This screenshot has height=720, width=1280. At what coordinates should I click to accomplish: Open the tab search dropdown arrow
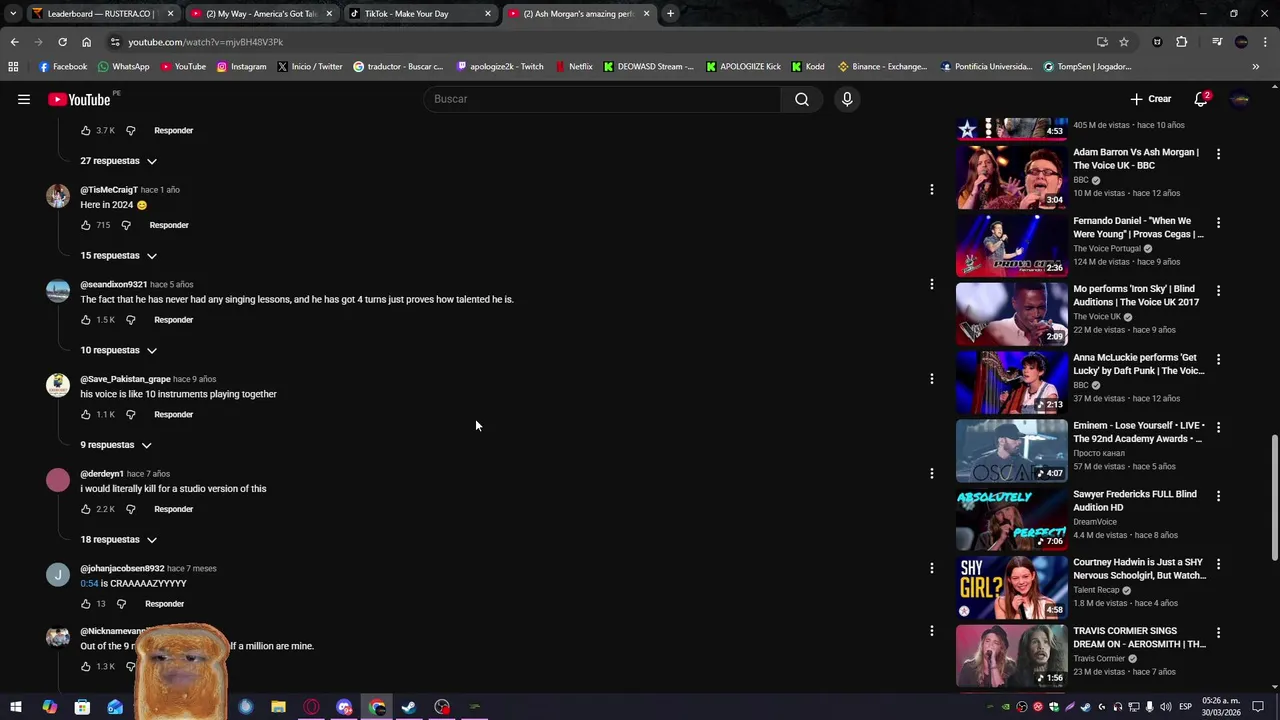12,14
